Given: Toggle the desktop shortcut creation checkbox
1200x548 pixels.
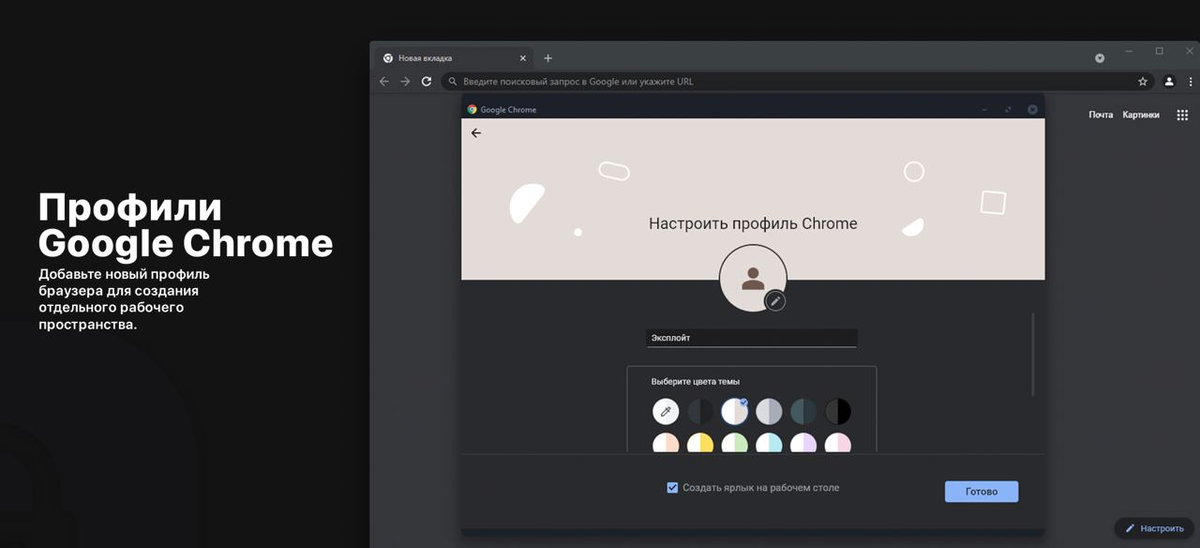Looking at the screenshot, I should (x=673, y=488).
